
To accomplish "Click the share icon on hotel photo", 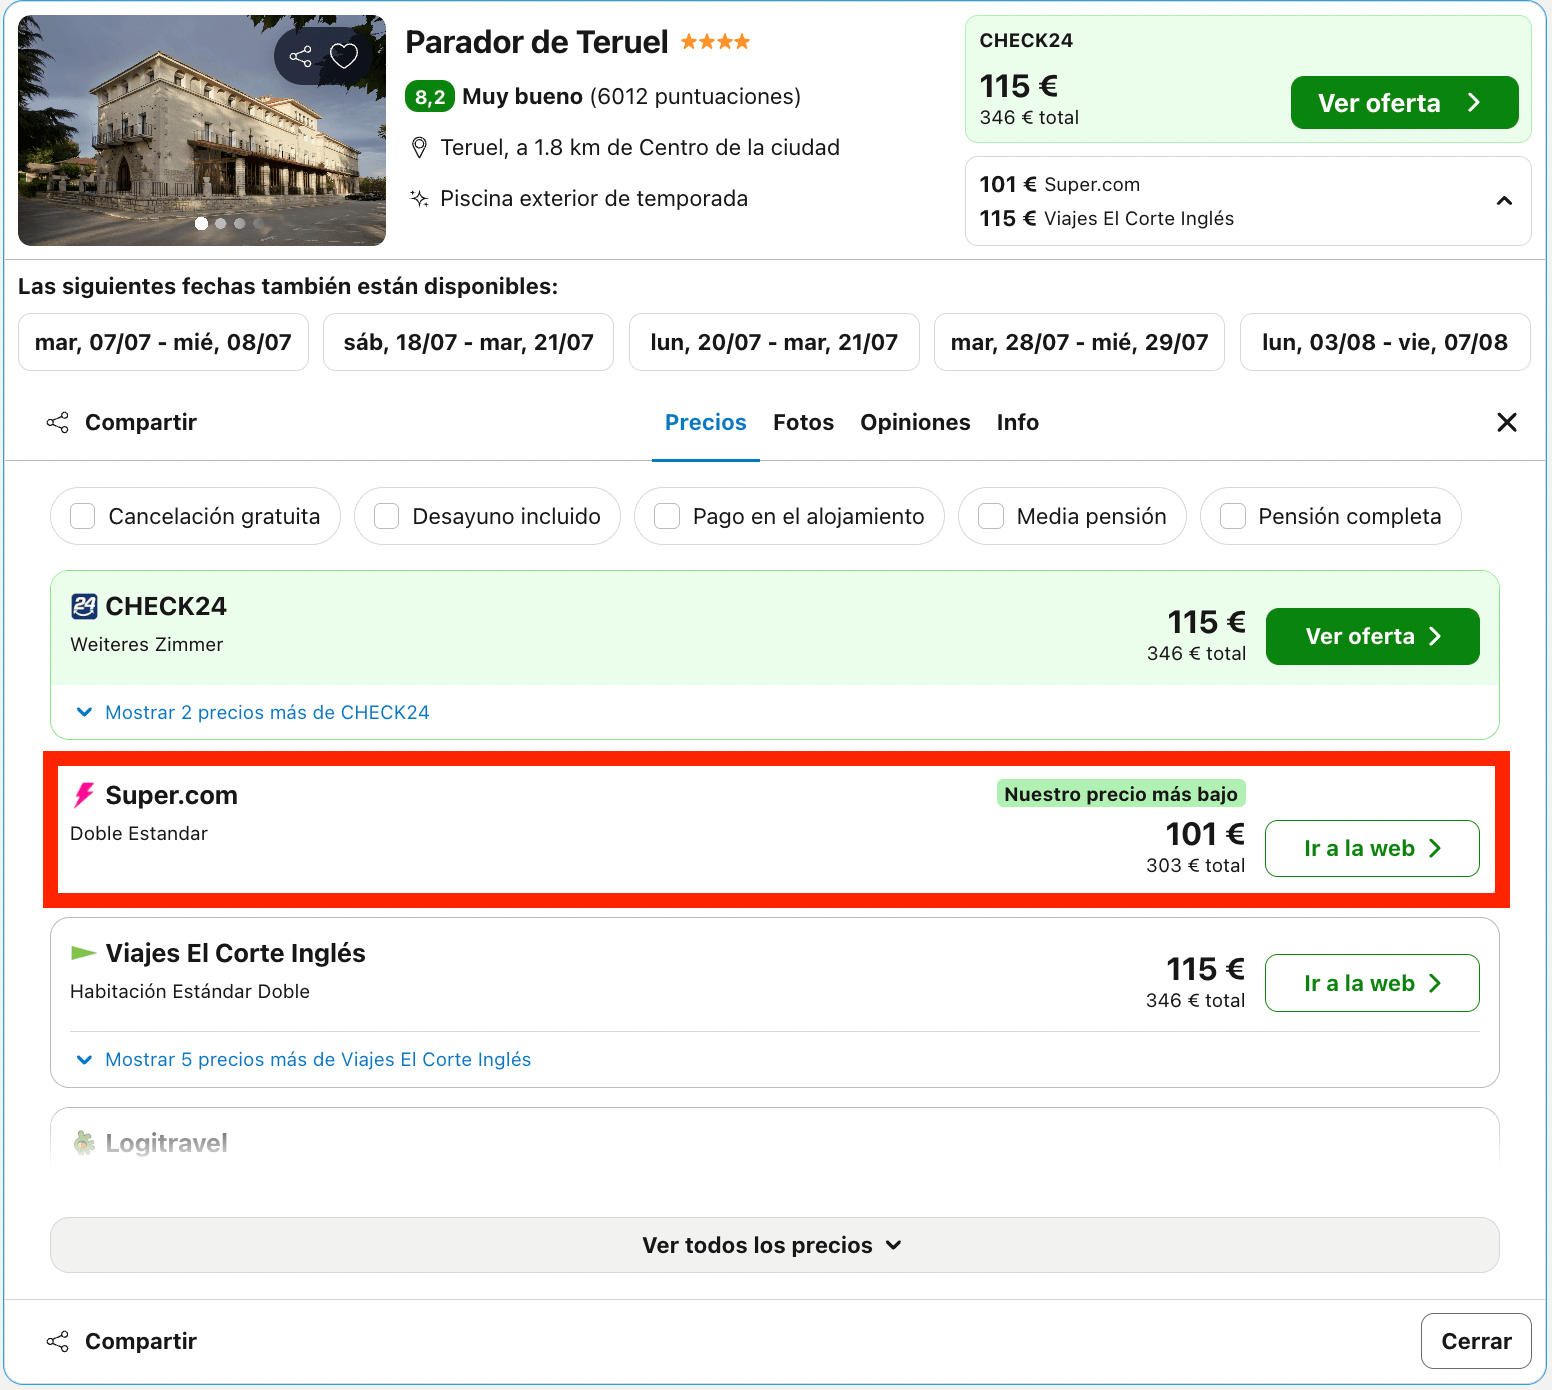I will [x=300, y=56].
